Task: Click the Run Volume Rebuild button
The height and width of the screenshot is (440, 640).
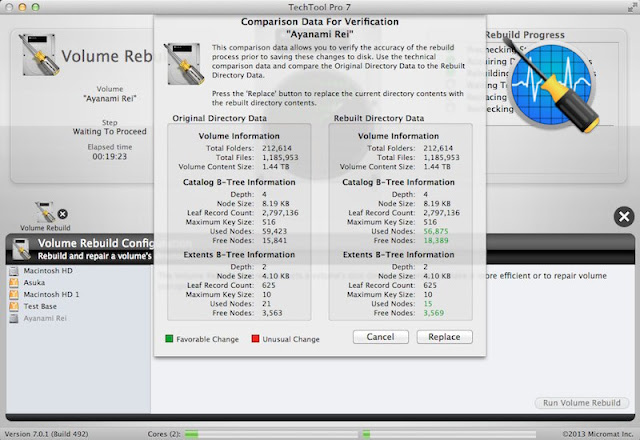Action: point(581,403)
